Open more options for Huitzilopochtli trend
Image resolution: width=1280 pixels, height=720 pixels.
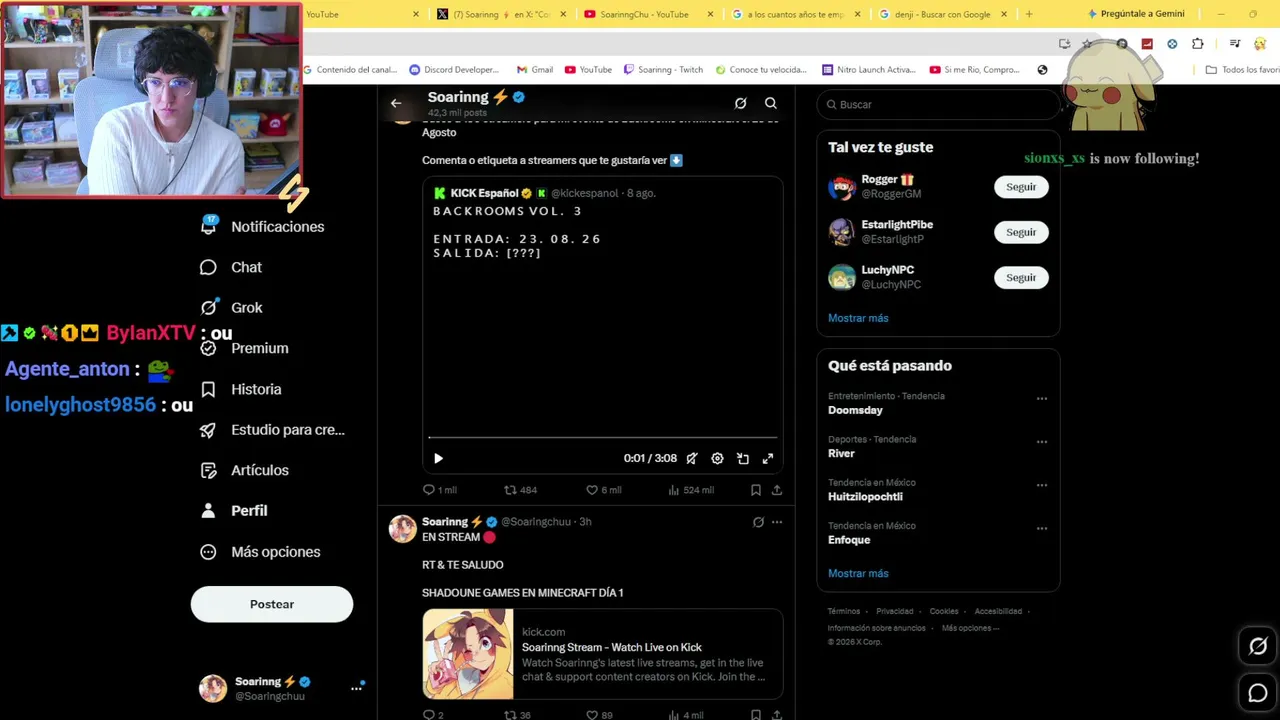click(x=1042, y=485)
